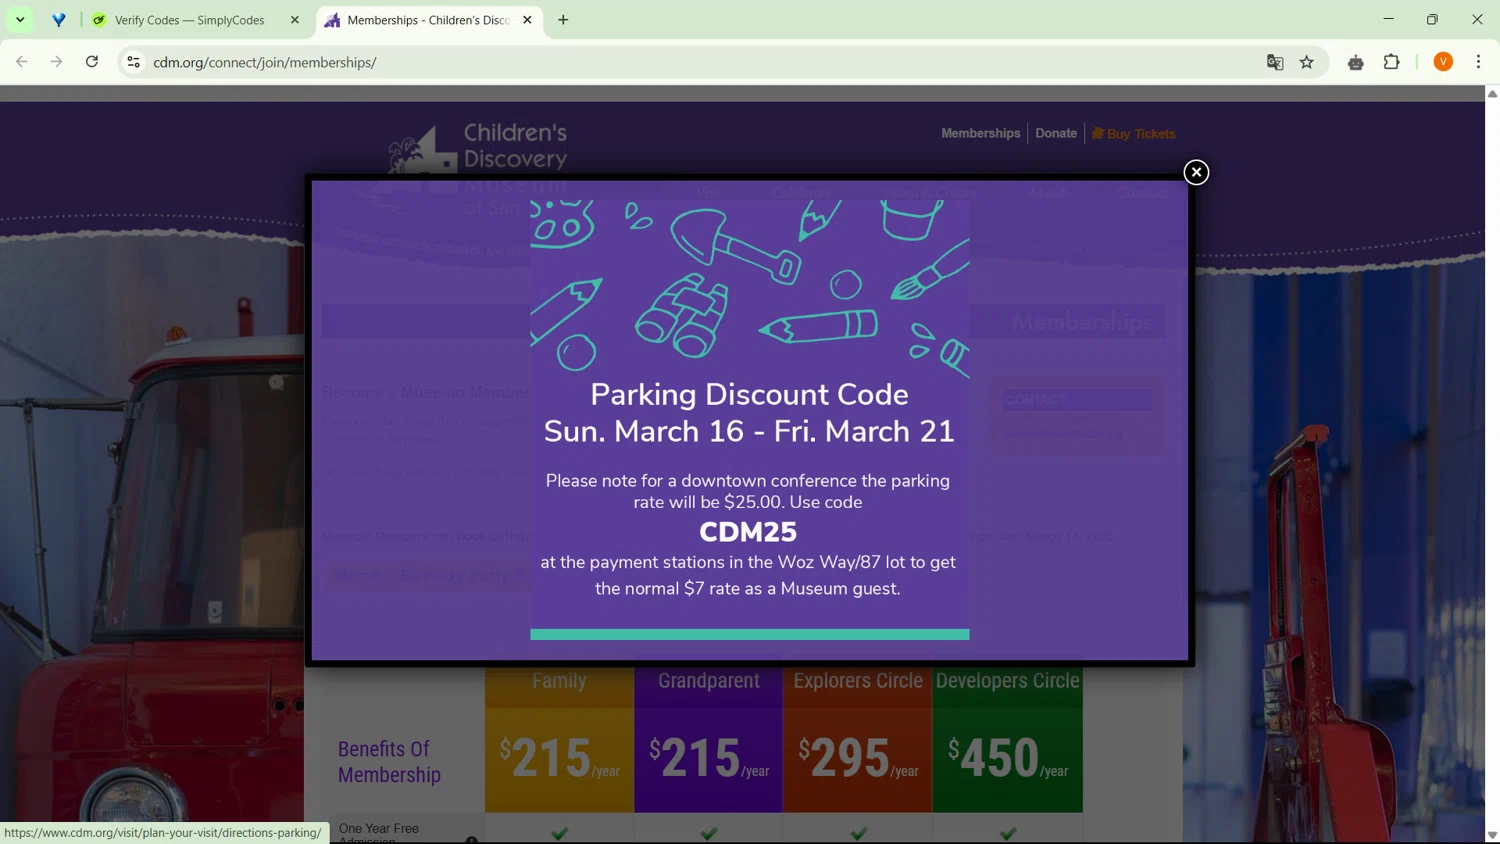Switch to Verify Codes — SimplyCodes tab

pyautogui.click(x=190, y=20)
